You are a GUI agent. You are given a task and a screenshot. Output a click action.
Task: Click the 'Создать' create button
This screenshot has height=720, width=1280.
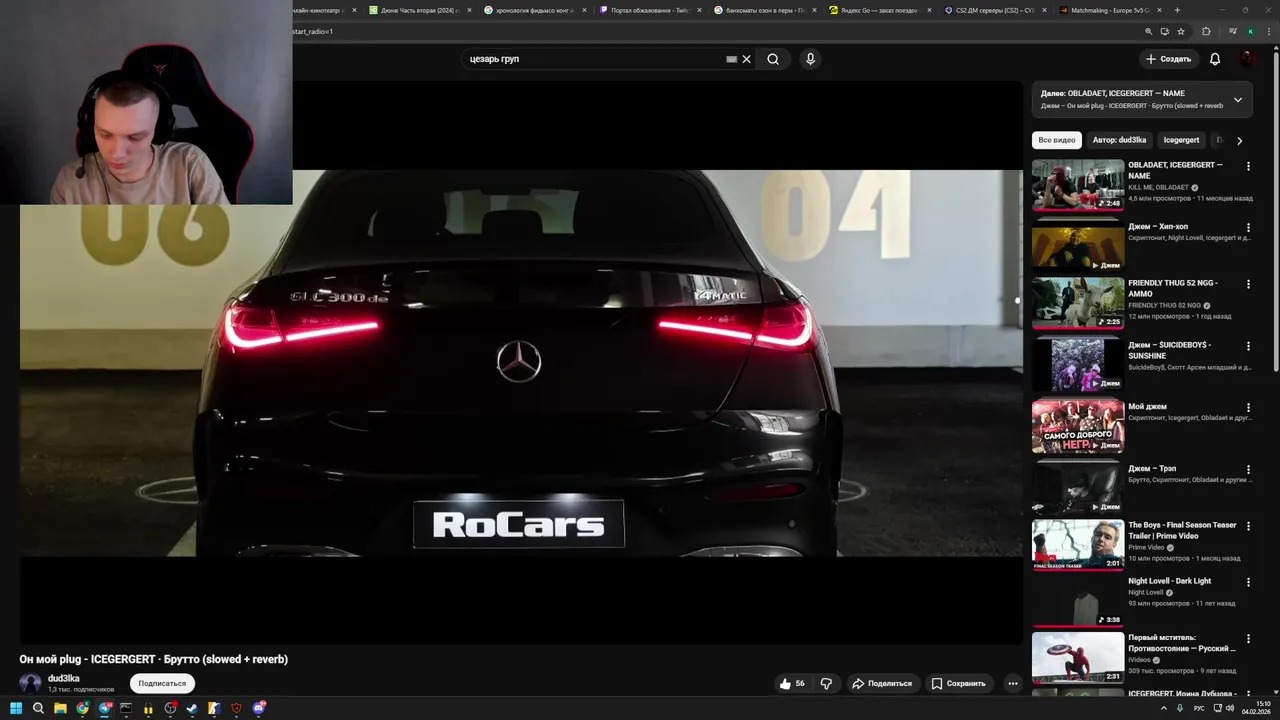(1168, 59)
